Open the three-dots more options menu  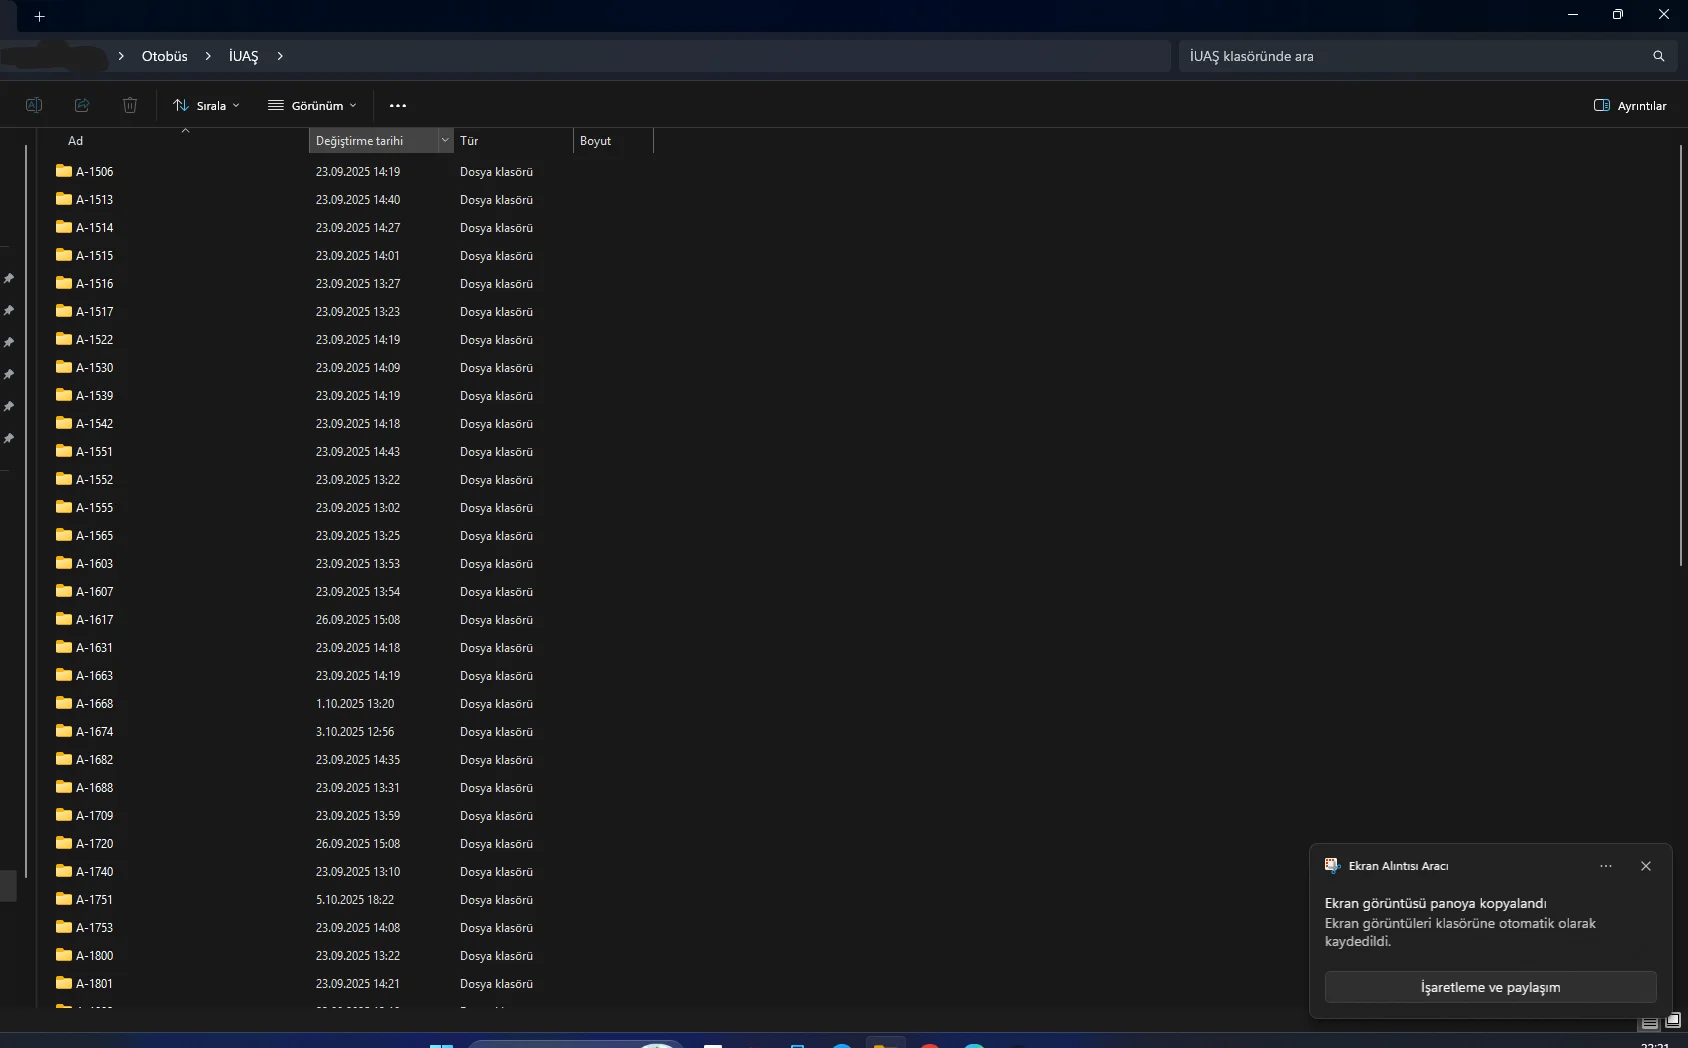click(398, 105)
